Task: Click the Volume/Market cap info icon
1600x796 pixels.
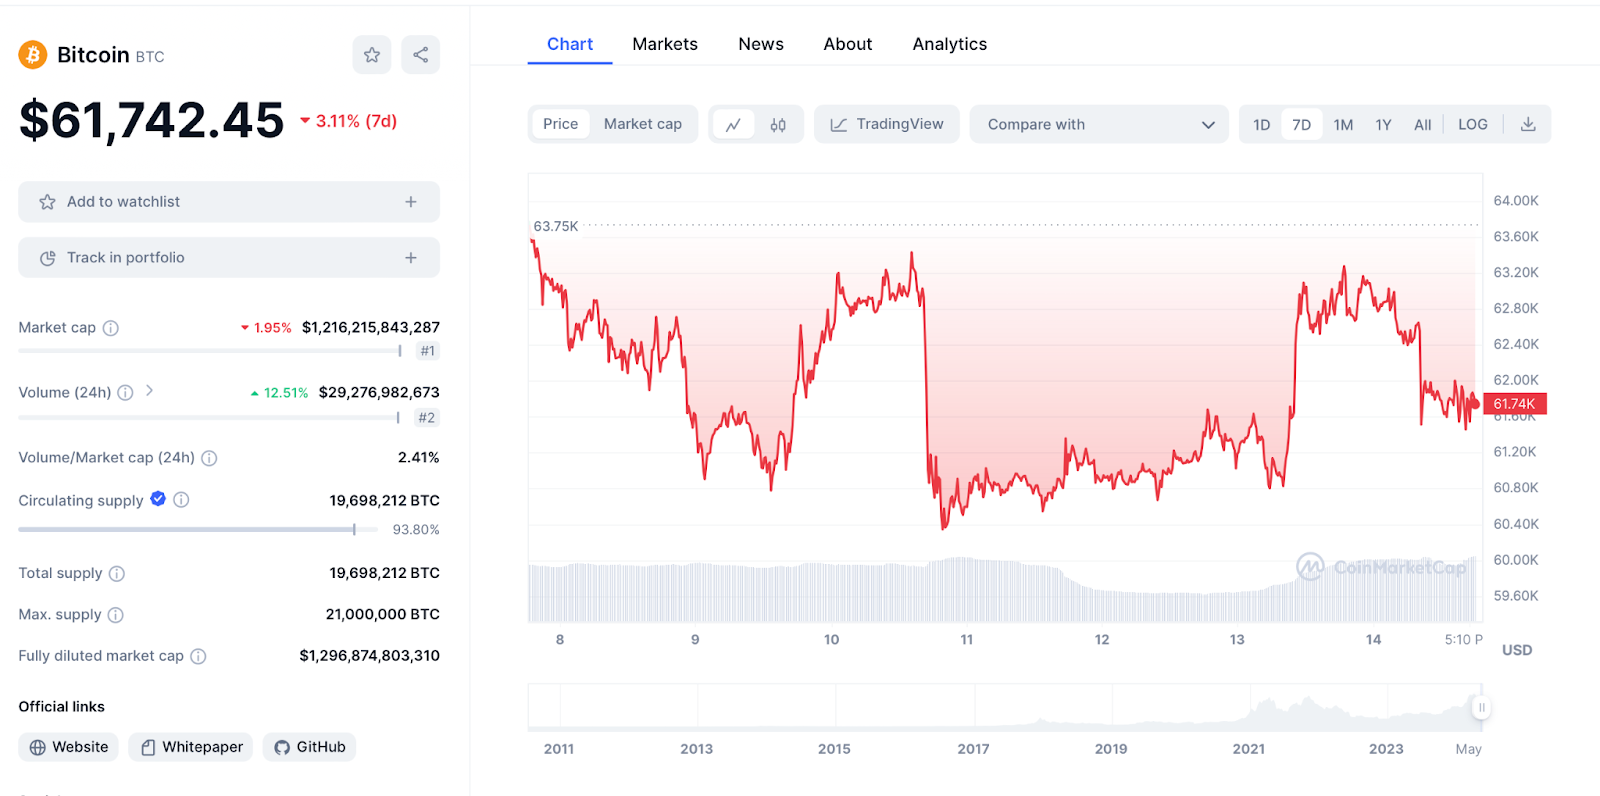Action: 209,458
